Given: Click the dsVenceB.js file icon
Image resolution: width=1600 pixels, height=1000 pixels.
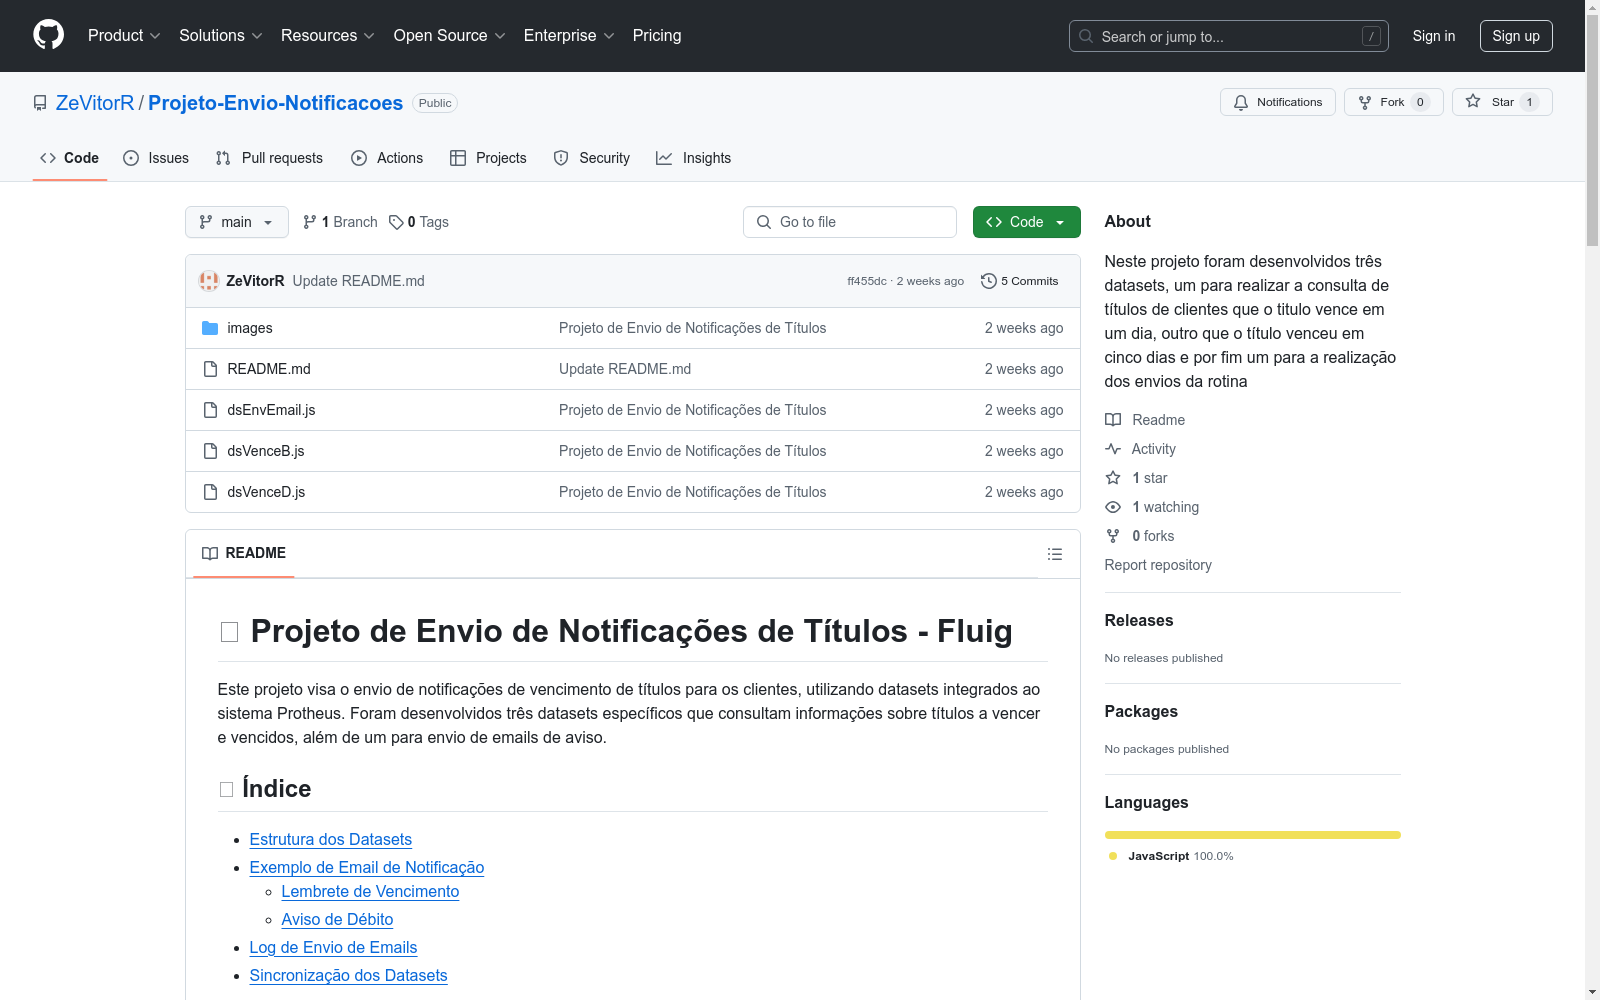Looking at the screenshot, I should point(210,451).
